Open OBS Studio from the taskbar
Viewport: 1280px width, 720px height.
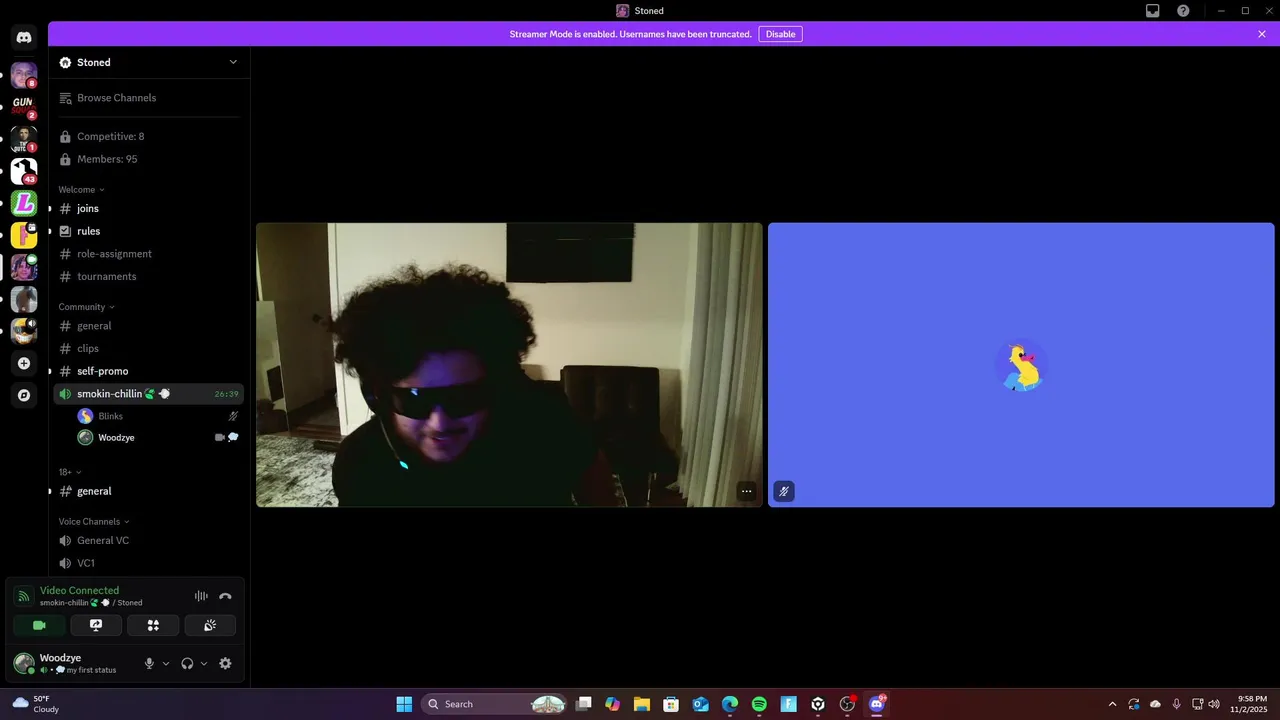(x=847, y=704)
